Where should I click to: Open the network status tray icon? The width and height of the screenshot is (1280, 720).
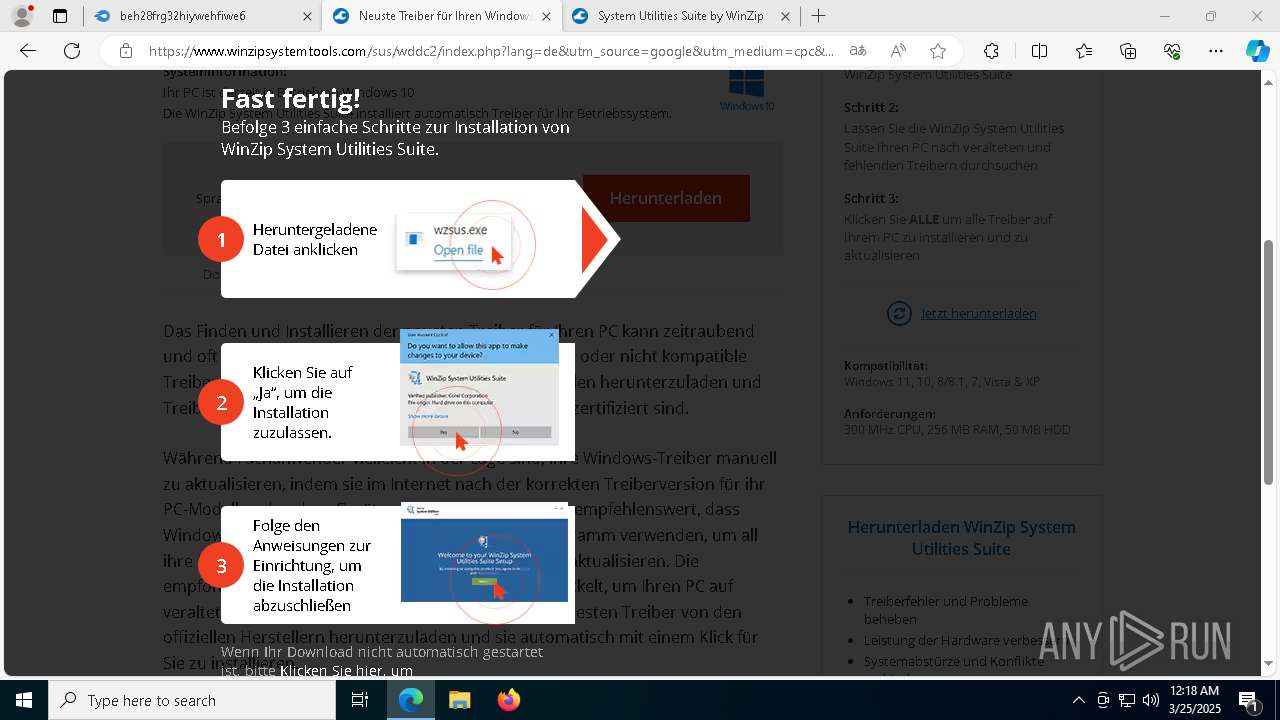pos(1127,700)
